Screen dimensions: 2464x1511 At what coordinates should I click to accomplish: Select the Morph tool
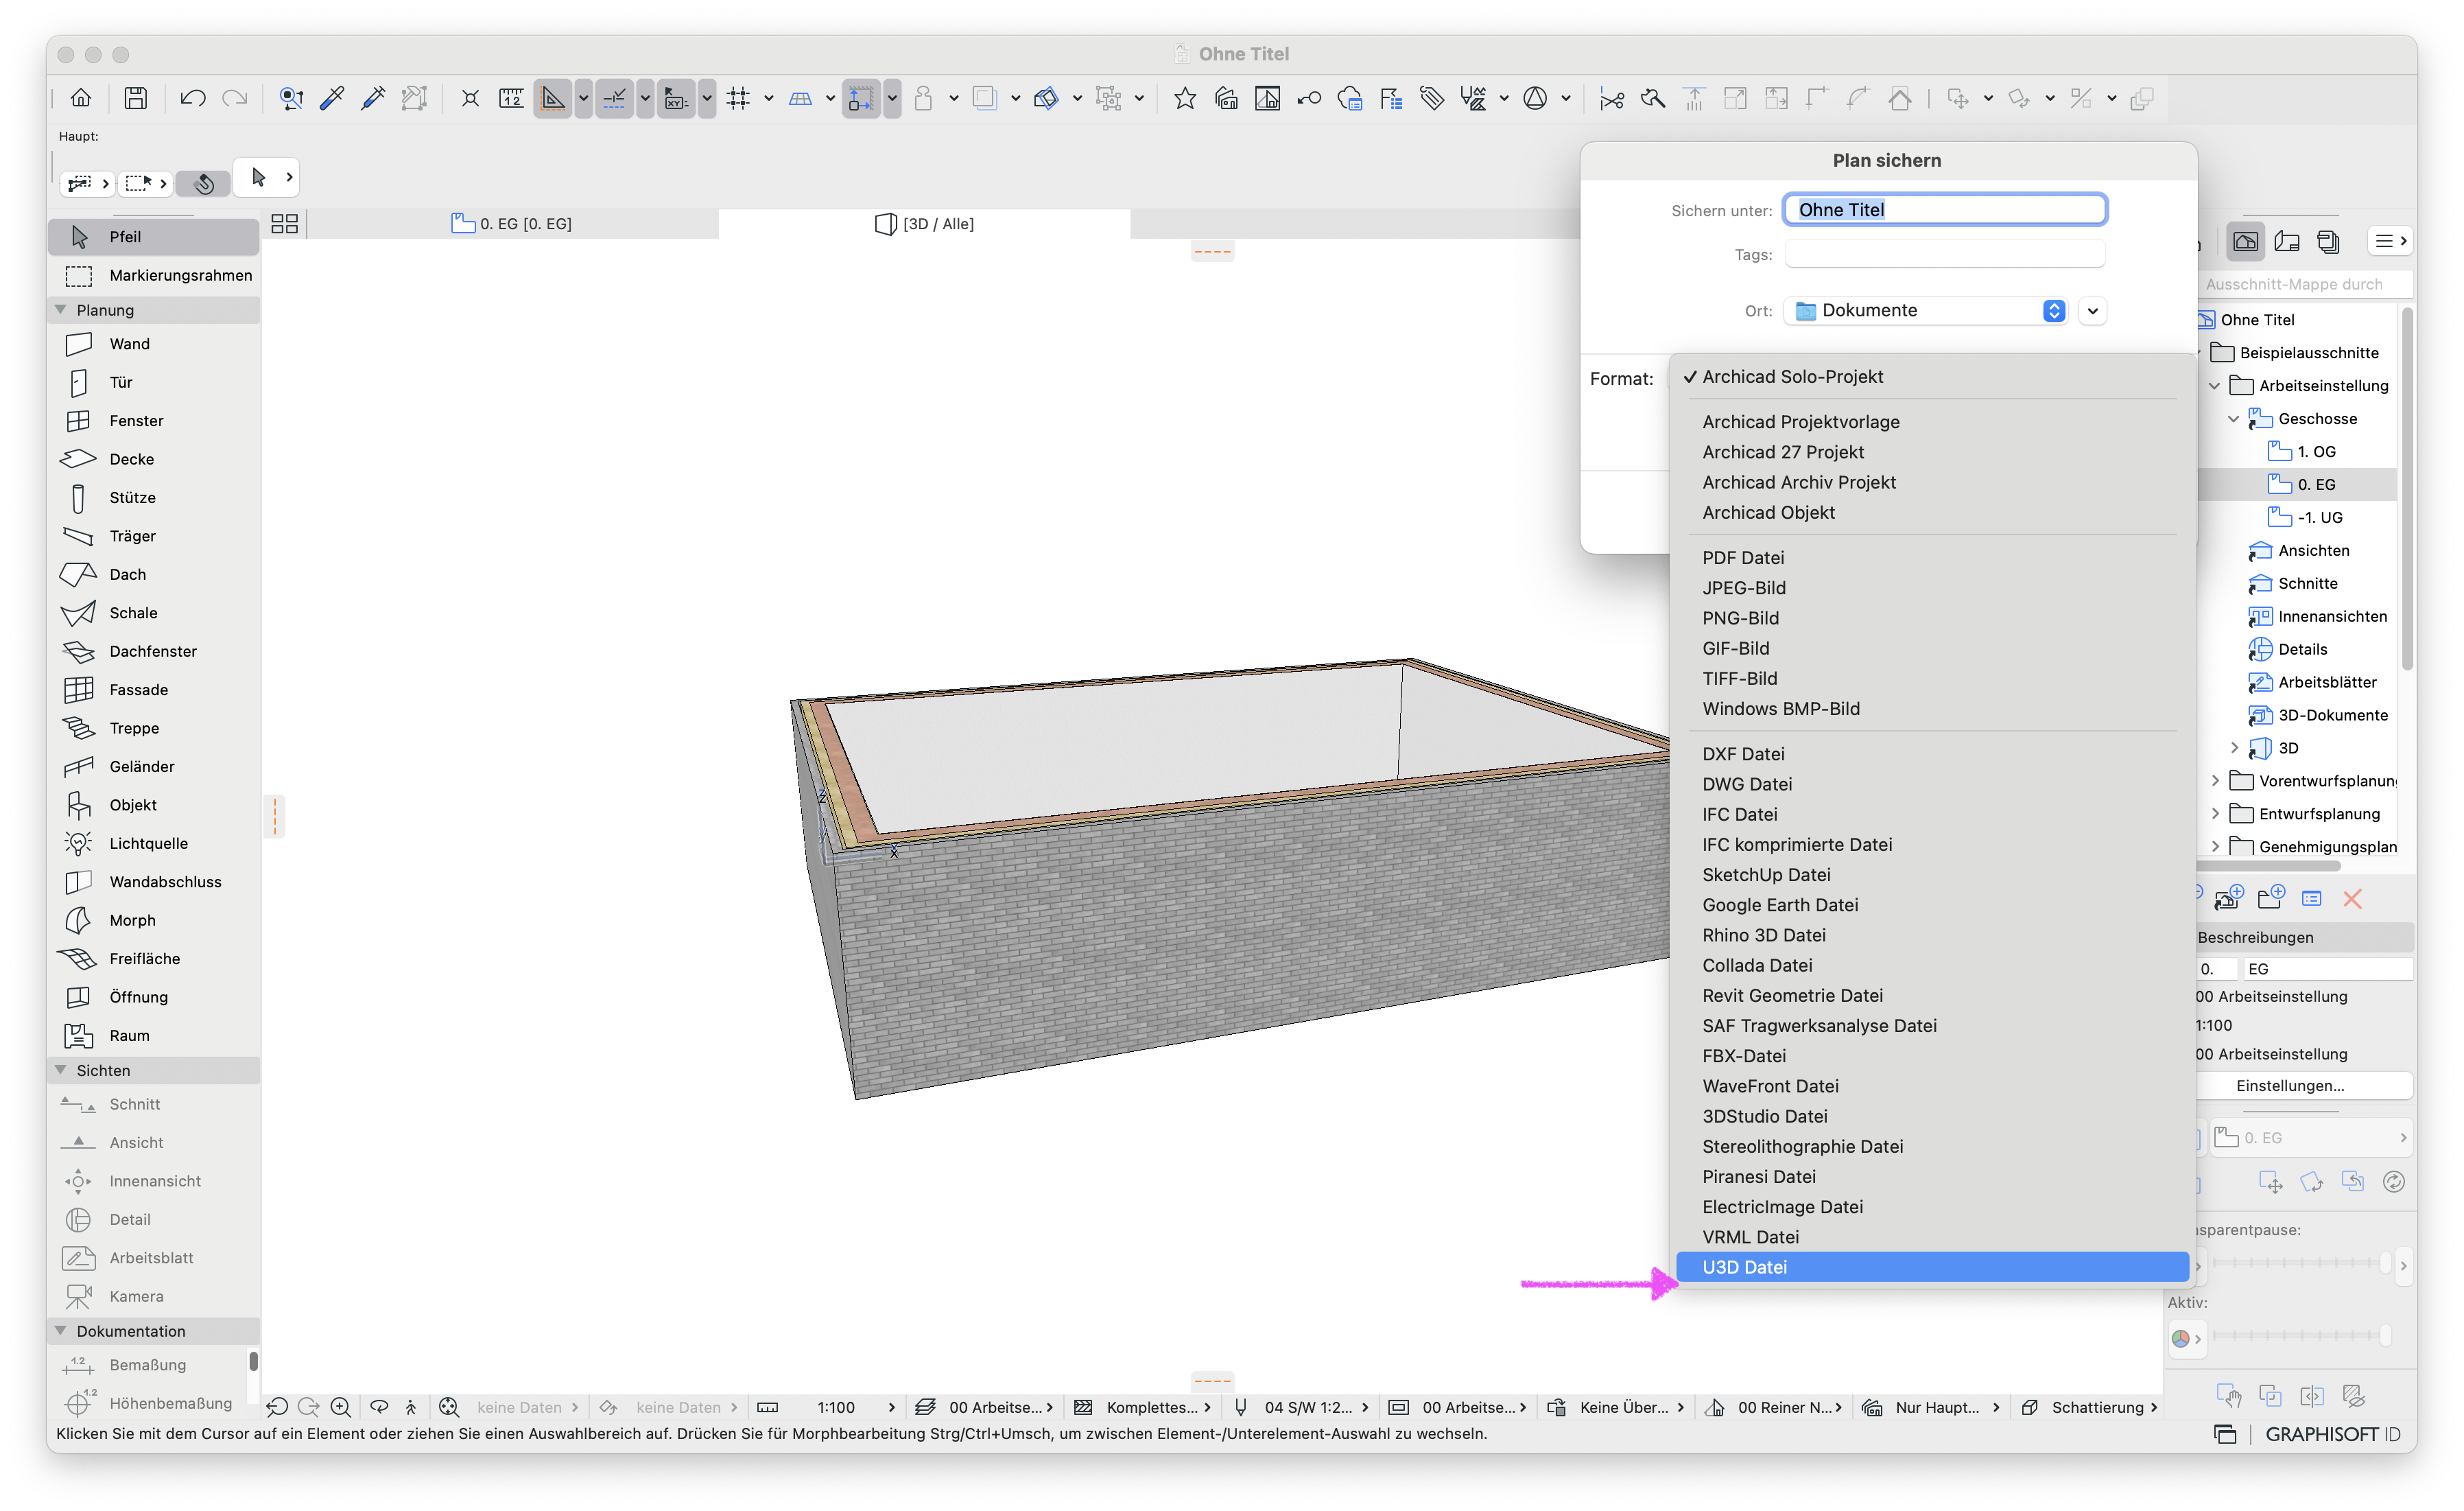(x=154, y=920)
